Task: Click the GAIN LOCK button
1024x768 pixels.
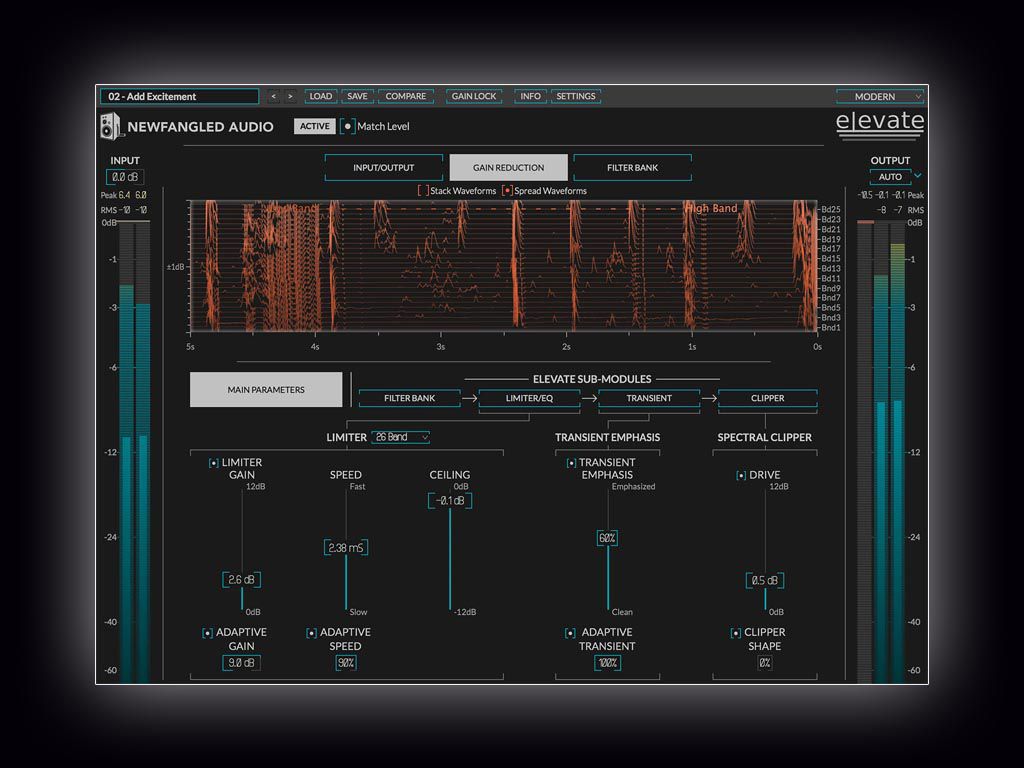Action: pos(474,96)
